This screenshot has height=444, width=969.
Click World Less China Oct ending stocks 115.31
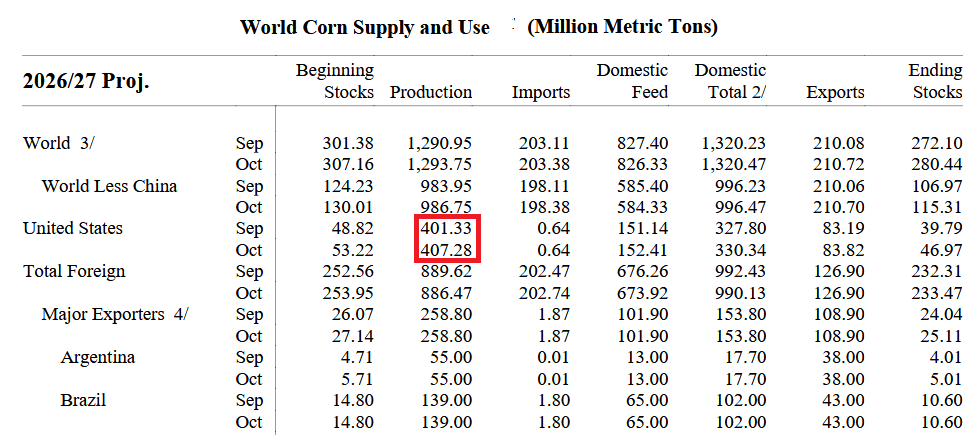pos(937,207)
